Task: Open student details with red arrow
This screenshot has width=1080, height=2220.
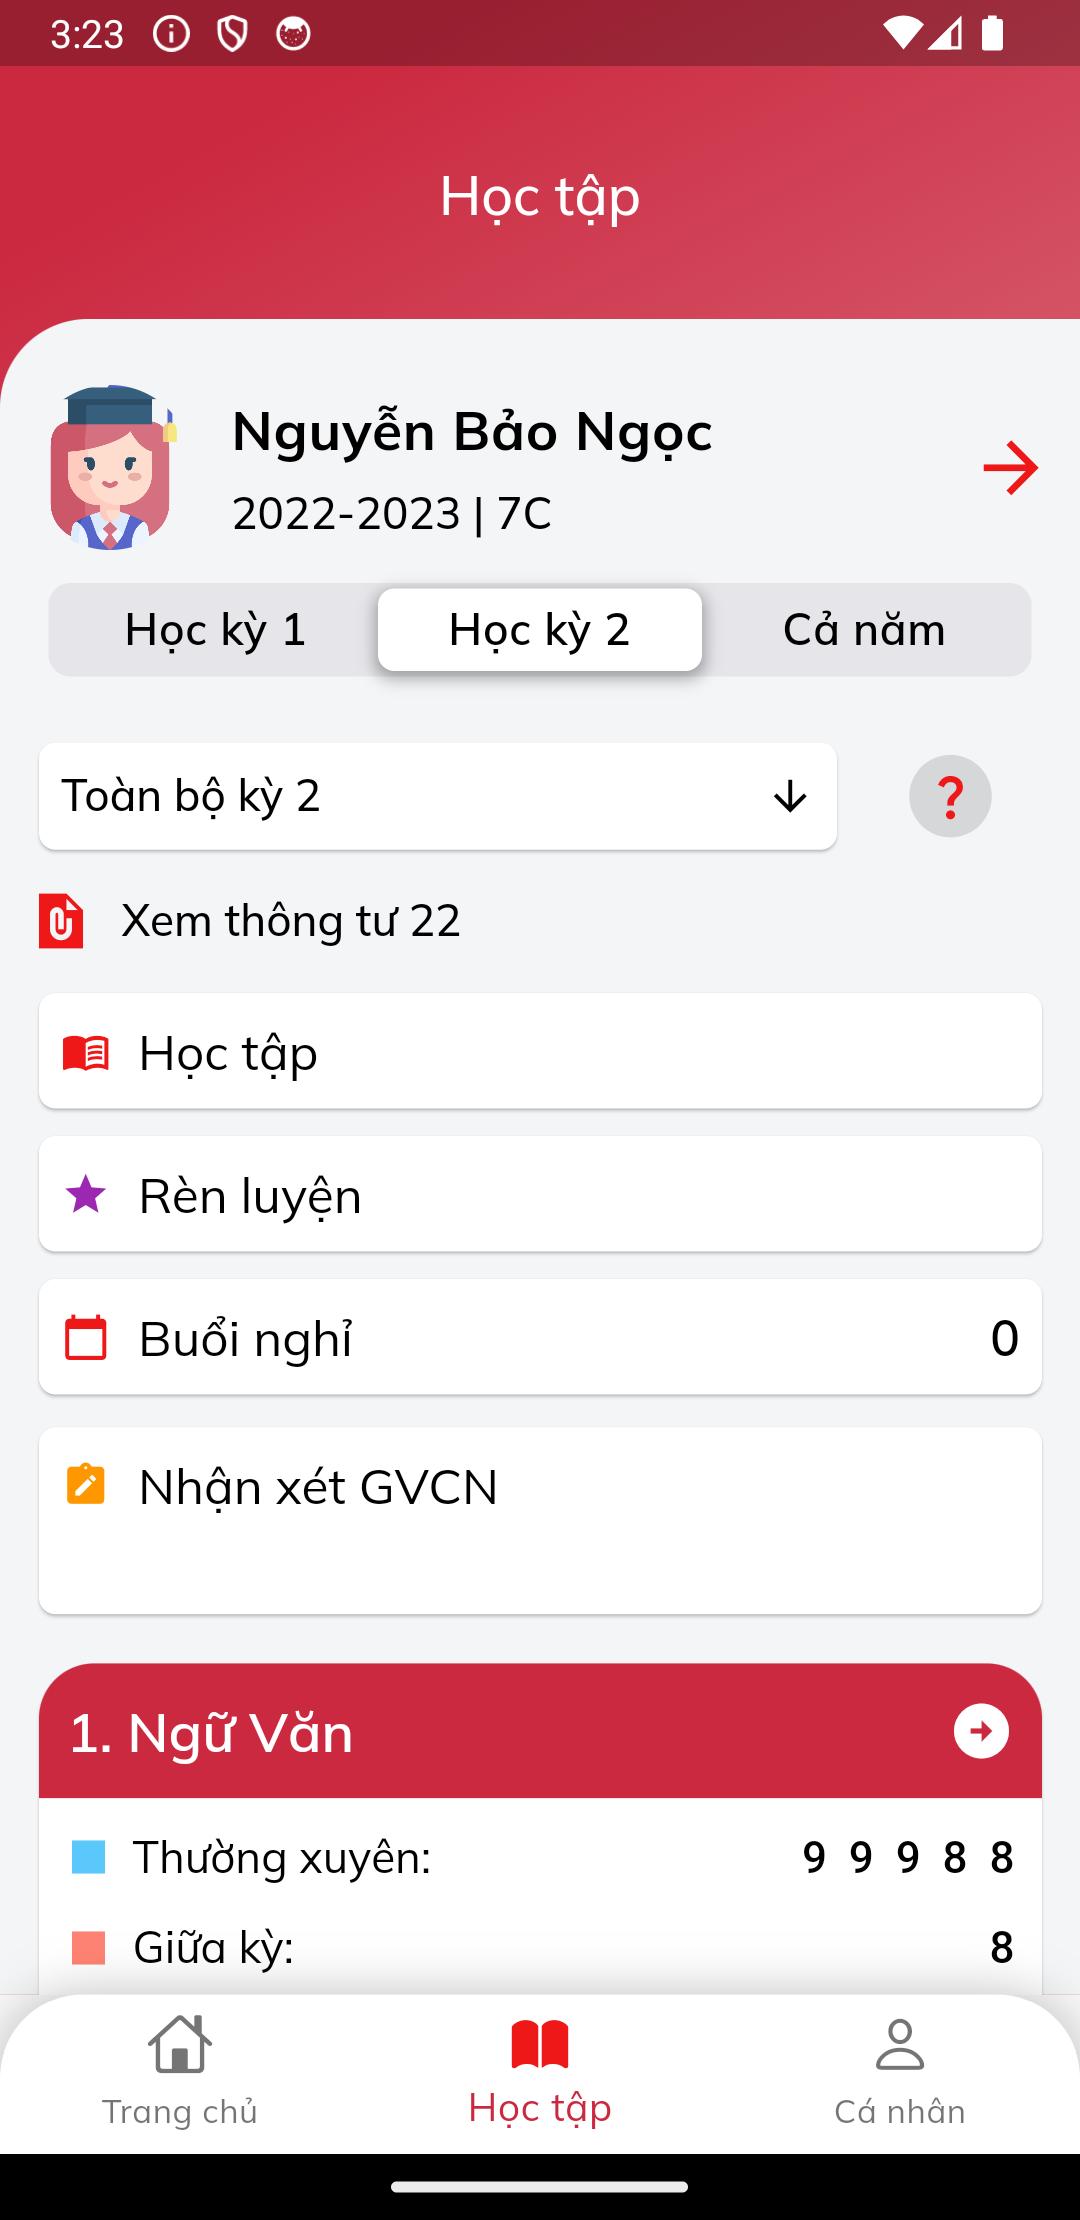Action: click(x=1010, y=468)
